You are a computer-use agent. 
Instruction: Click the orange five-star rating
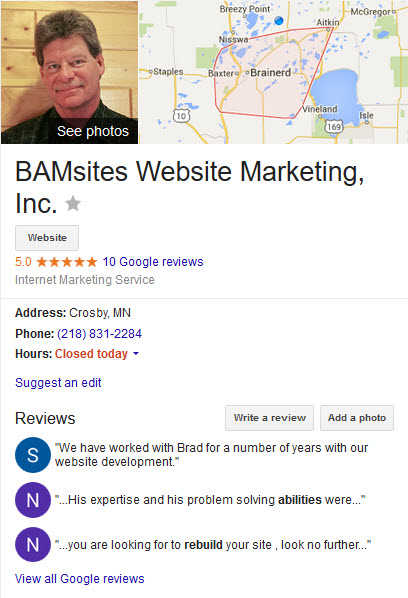click(67, 262)
